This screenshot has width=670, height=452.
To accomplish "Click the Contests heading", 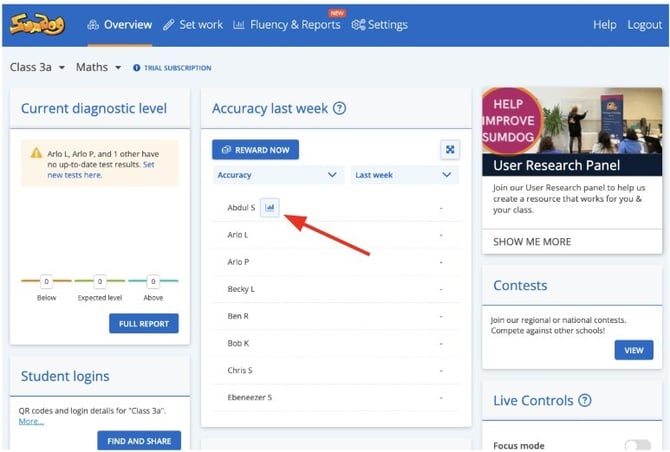I will pos(520,285).
